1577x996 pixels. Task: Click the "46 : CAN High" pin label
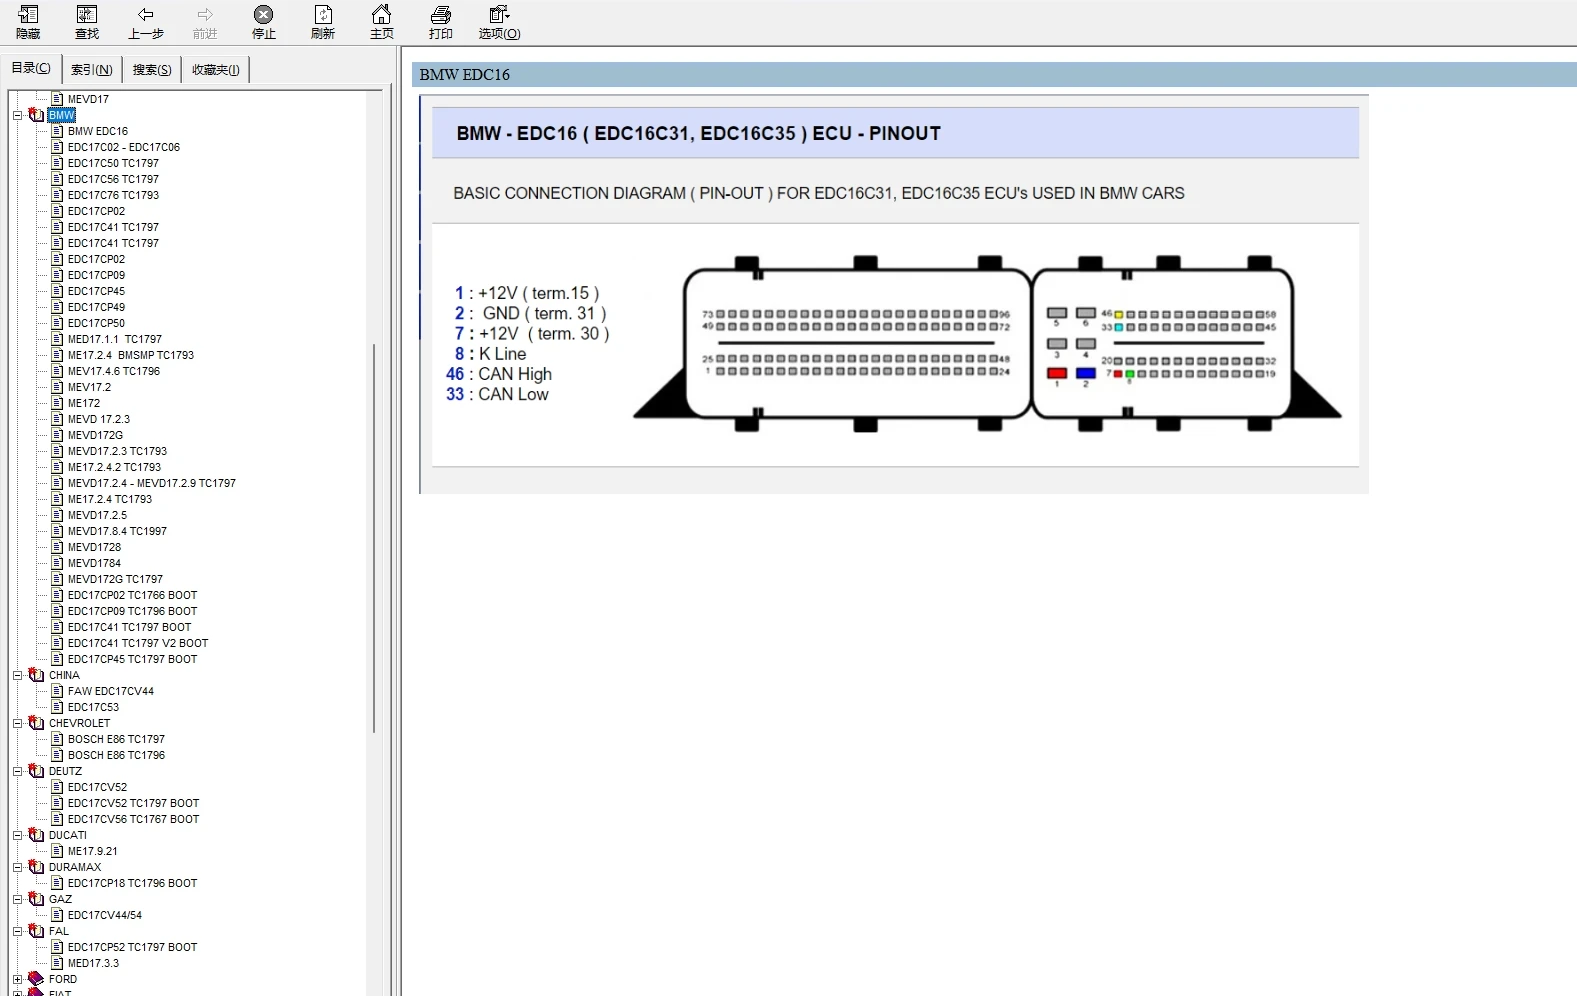coord(499,374)
